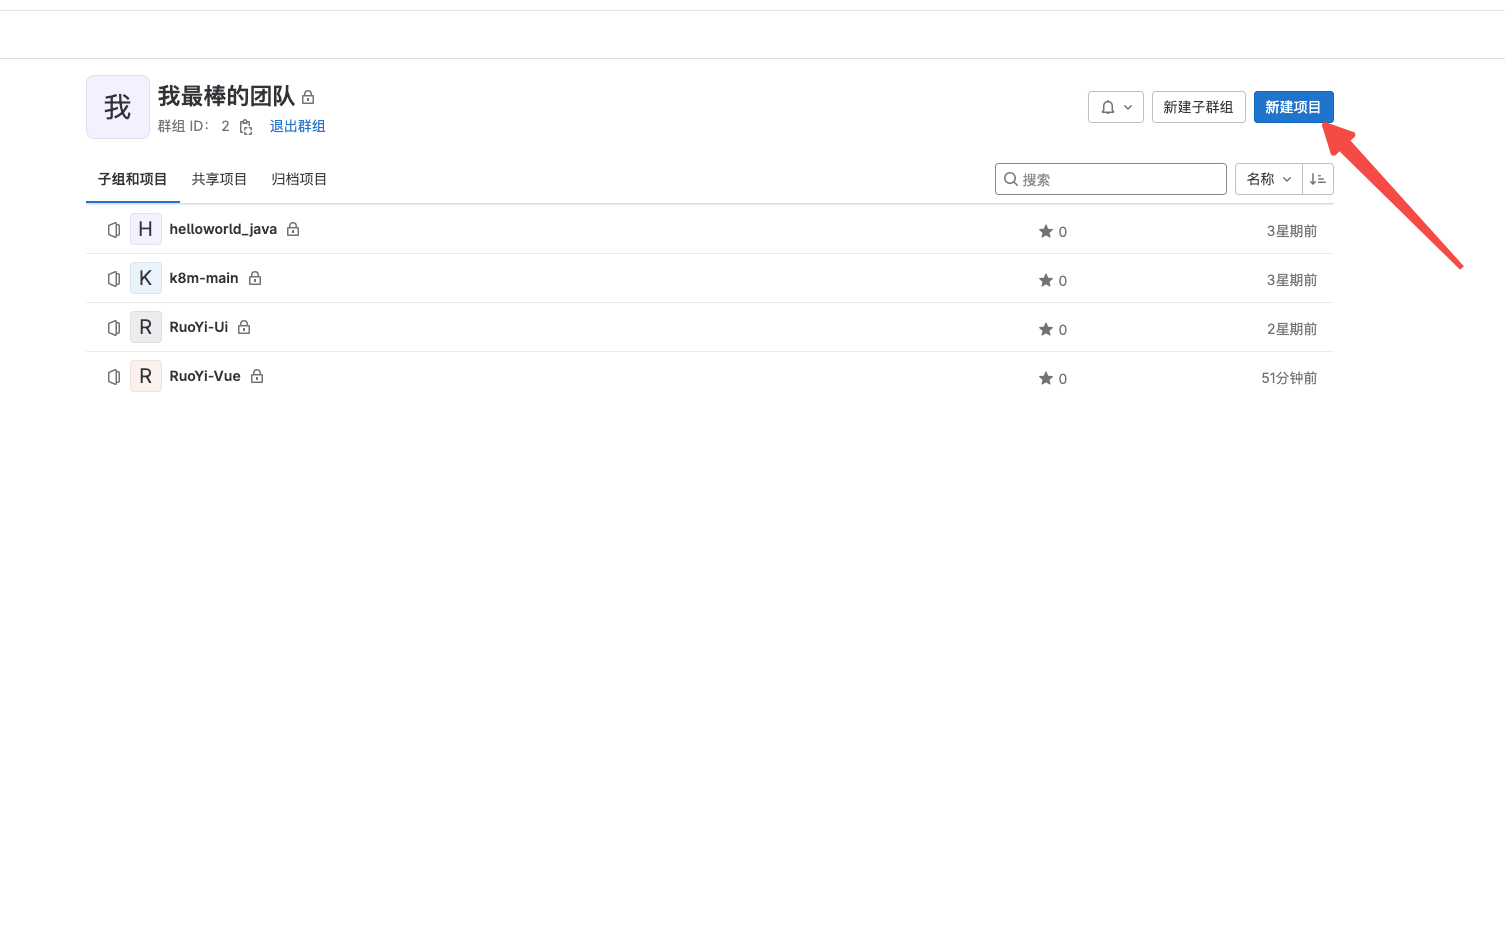Click the H avatar of helloworld_java
The image size is (1505, 937).
click(146, 230)
